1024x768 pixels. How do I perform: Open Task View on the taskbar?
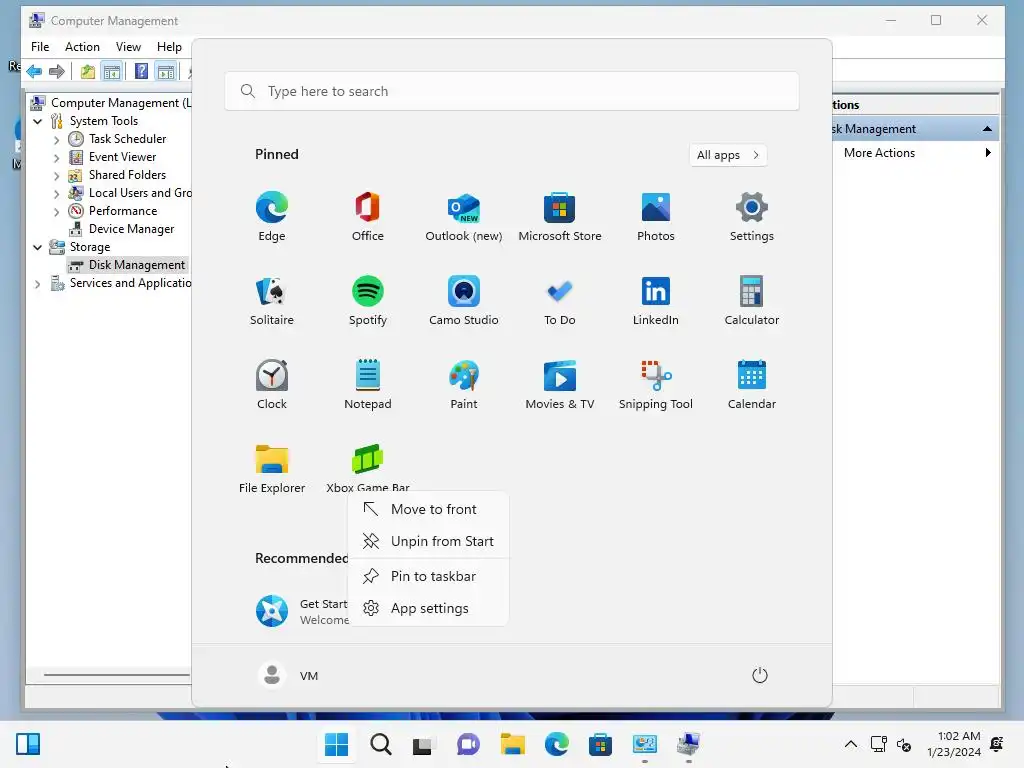click(422, 744)
